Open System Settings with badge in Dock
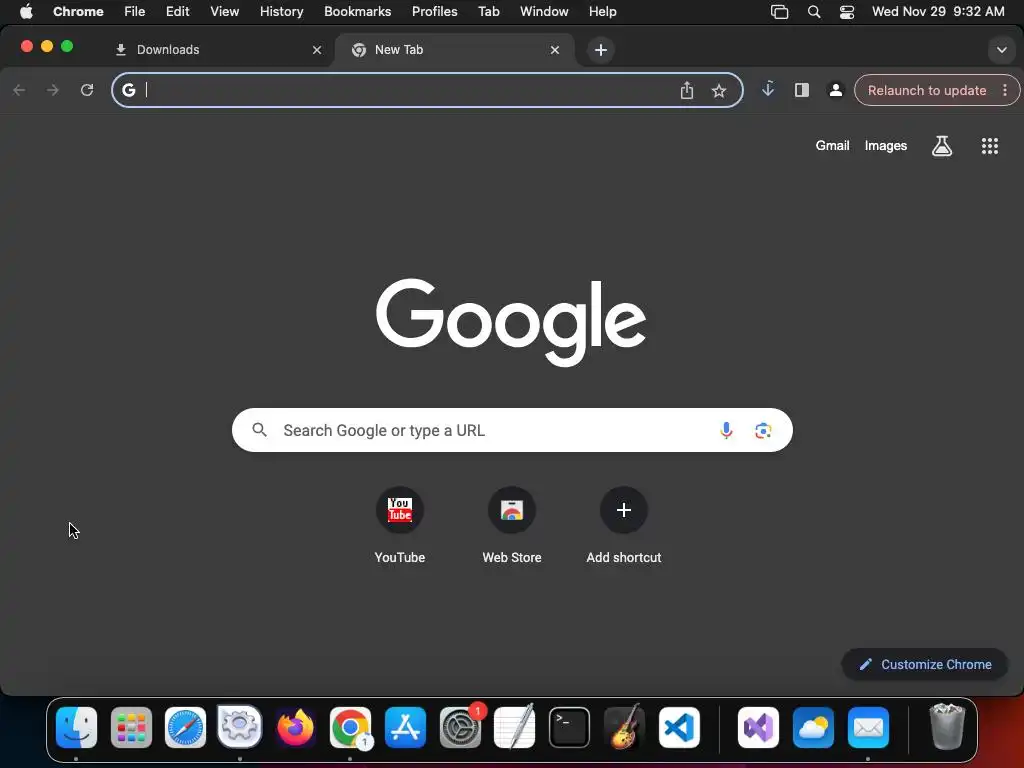Viewport: 1024px width, 768px height. 460,727
